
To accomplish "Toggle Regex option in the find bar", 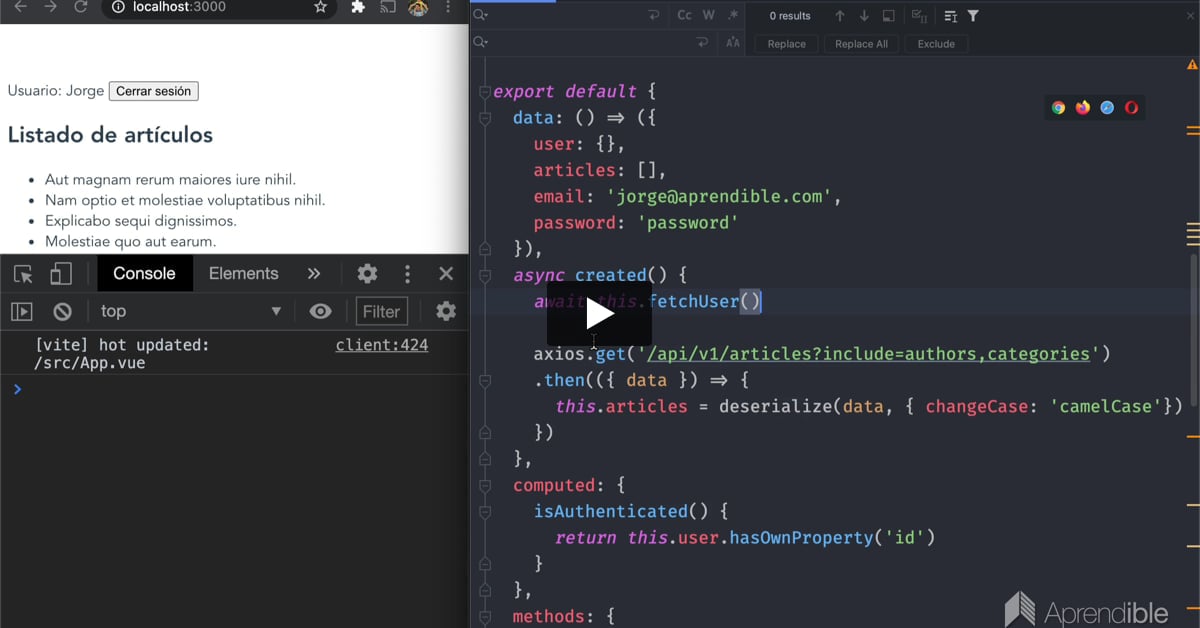I will click(x=733, y=15).
